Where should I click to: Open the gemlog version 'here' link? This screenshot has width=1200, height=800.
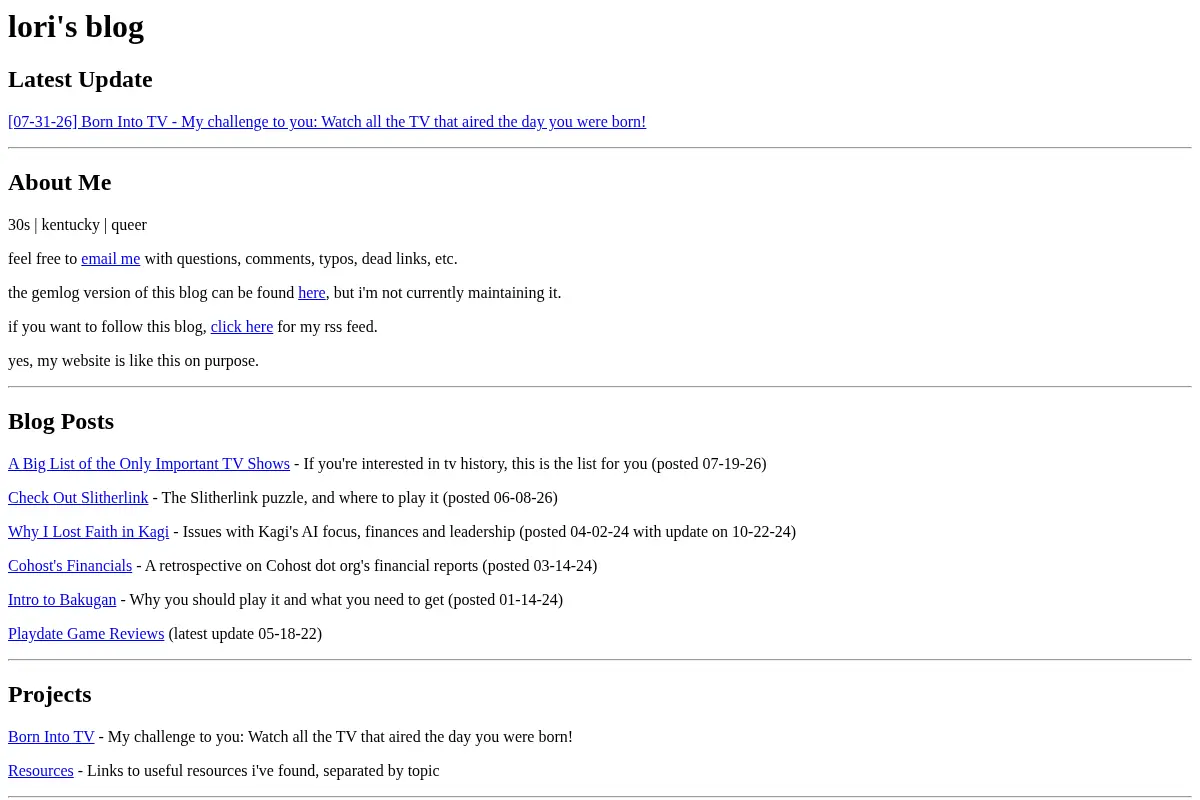(x=312, y=293)
